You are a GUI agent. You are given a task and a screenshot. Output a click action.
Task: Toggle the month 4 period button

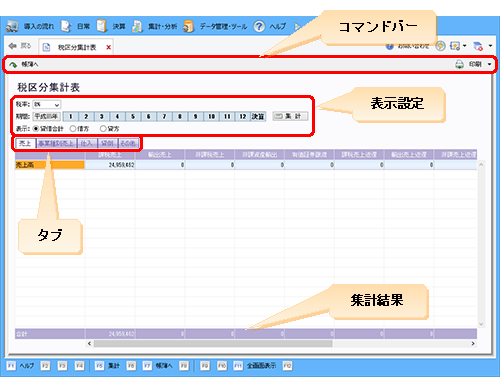point(117,116)
